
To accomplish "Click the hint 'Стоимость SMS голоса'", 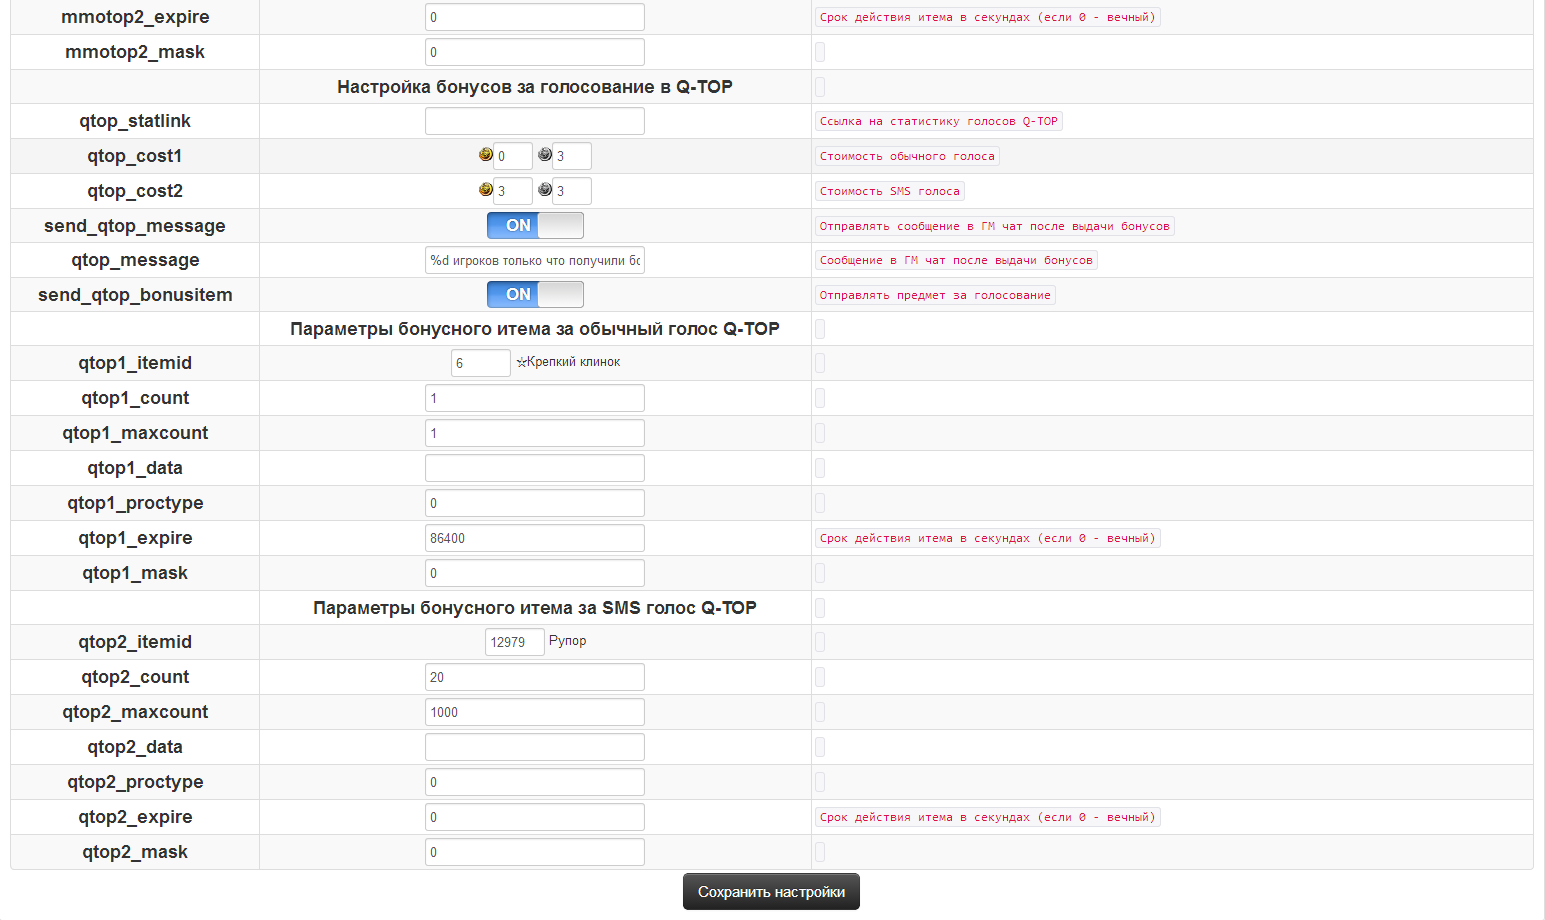I will click(x=890, y=191).
